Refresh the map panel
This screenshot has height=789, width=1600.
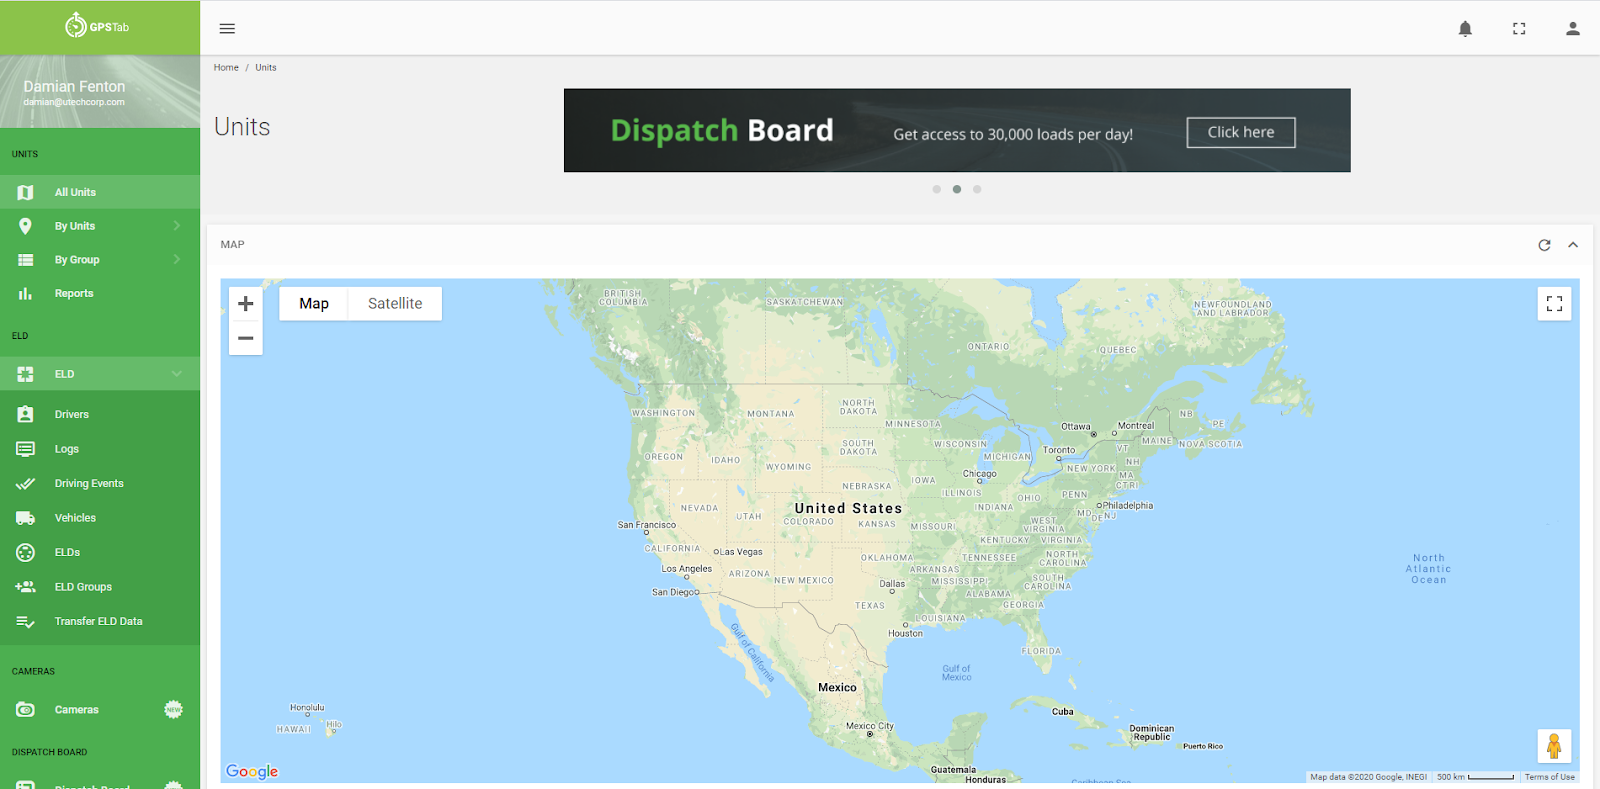coord(1544,245)
